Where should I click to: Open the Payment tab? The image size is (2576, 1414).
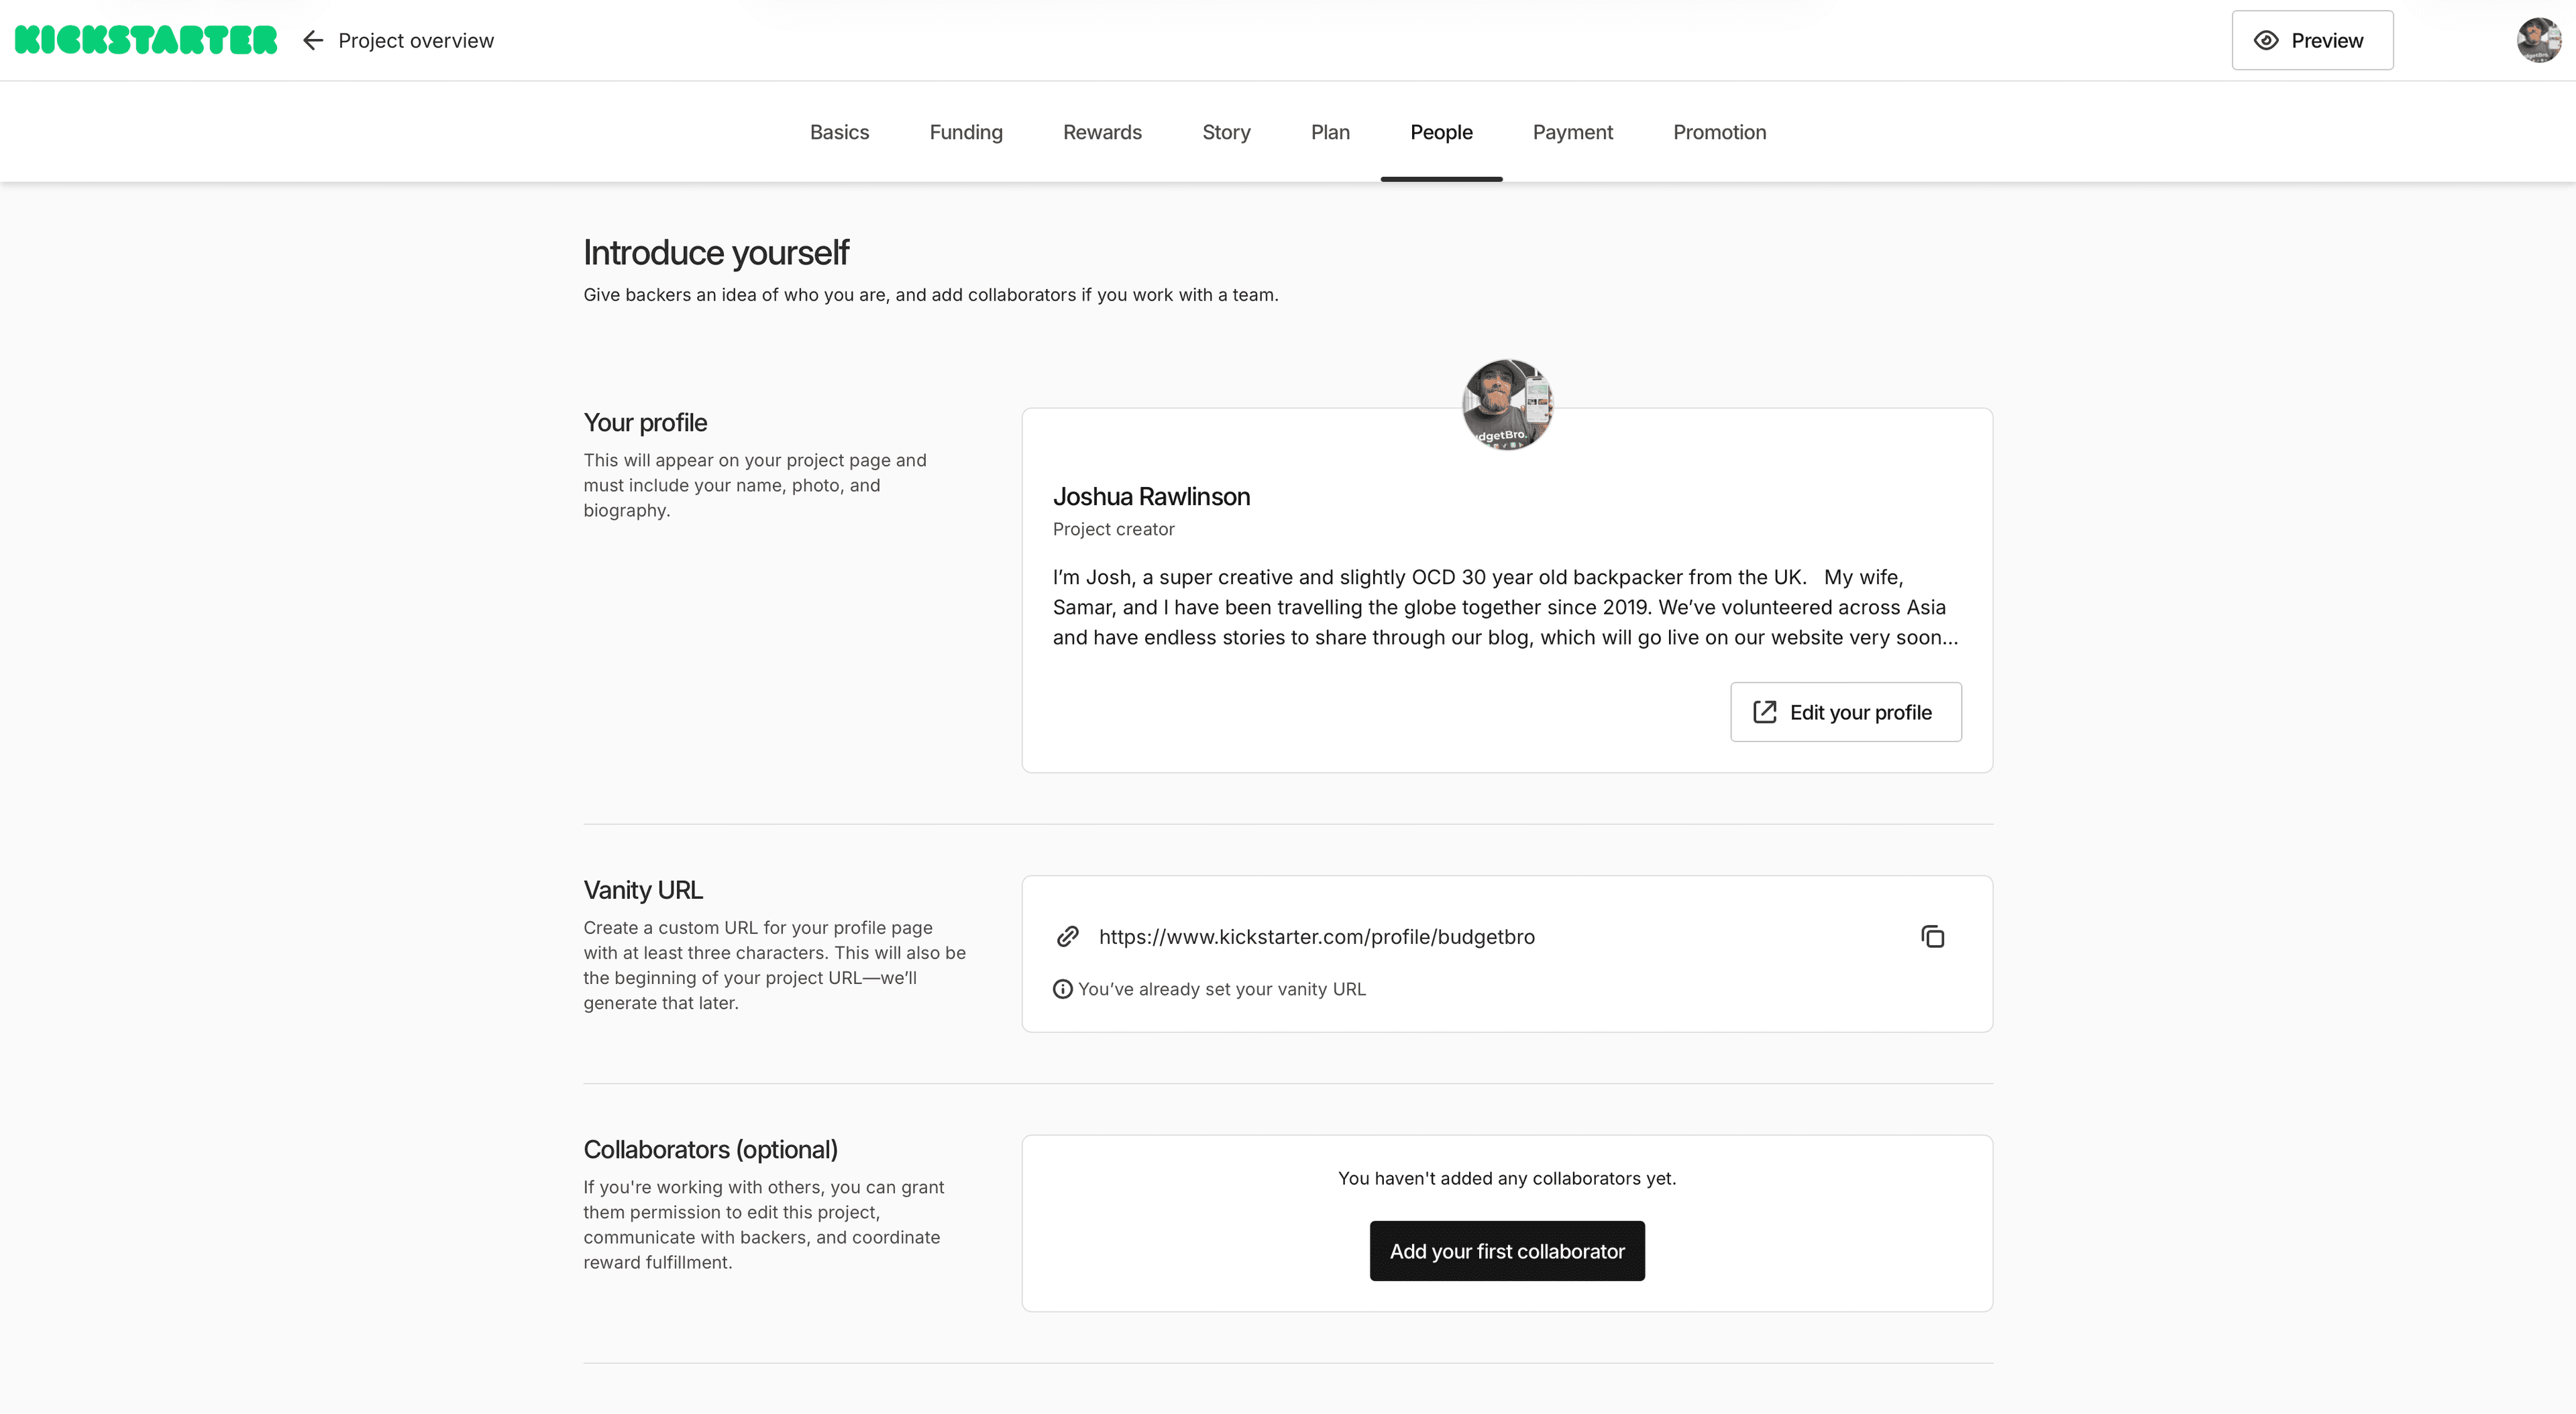coord(1572,132)
